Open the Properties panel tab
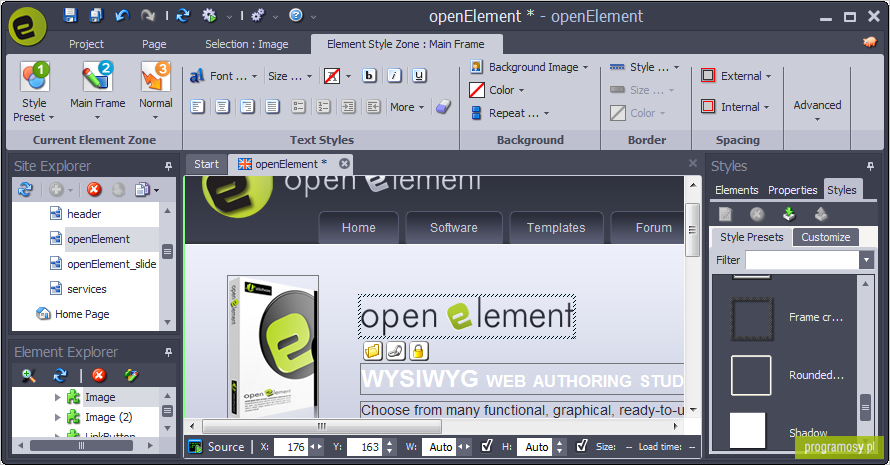Screen dimensions: 890x465 792,190
